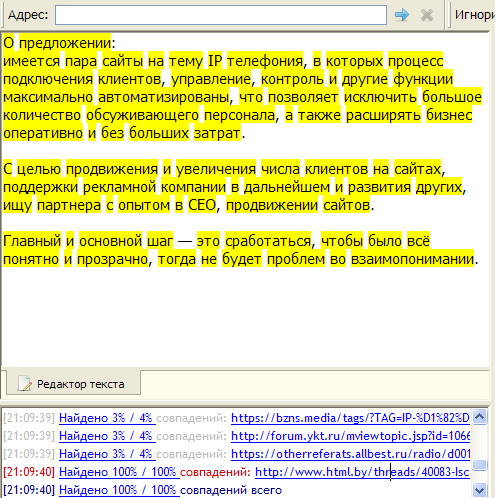
Task: Click the red-row Найдено 100% / 100% link
Action: [119, 472]
